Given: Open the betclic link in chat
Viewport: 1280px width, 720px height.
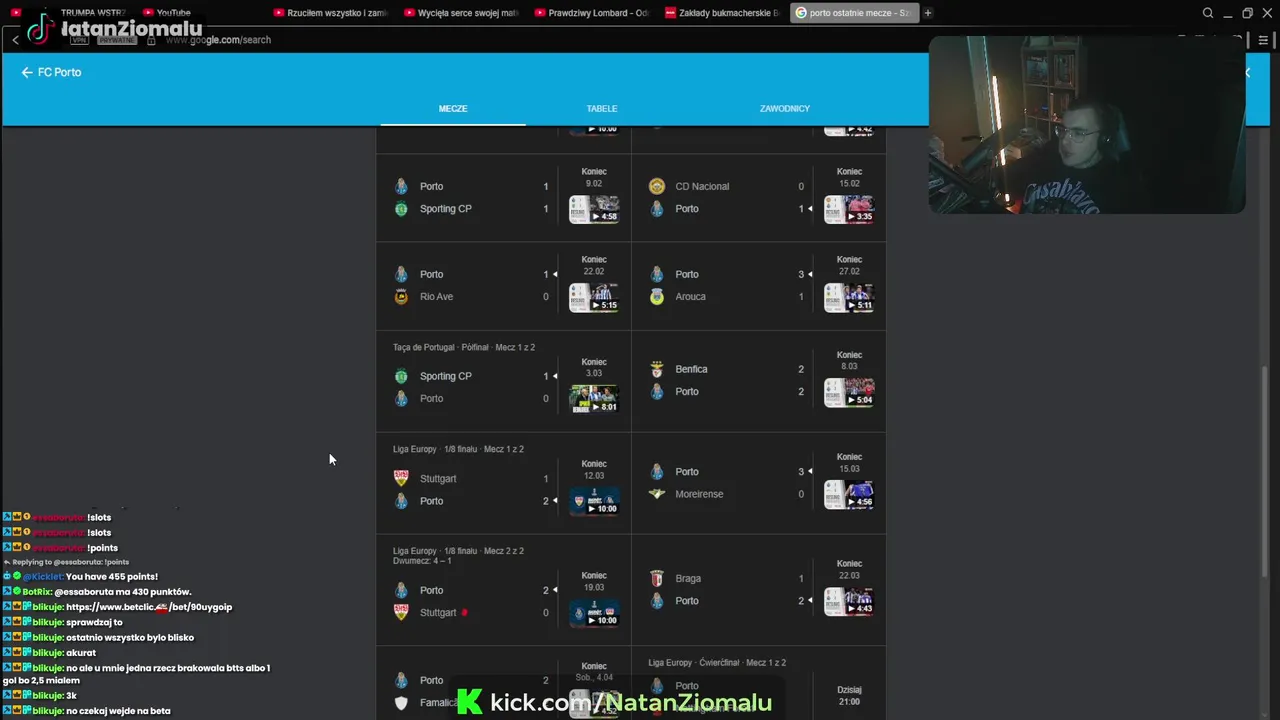Looking at the screenshot, I should click(x=149, y=607).
